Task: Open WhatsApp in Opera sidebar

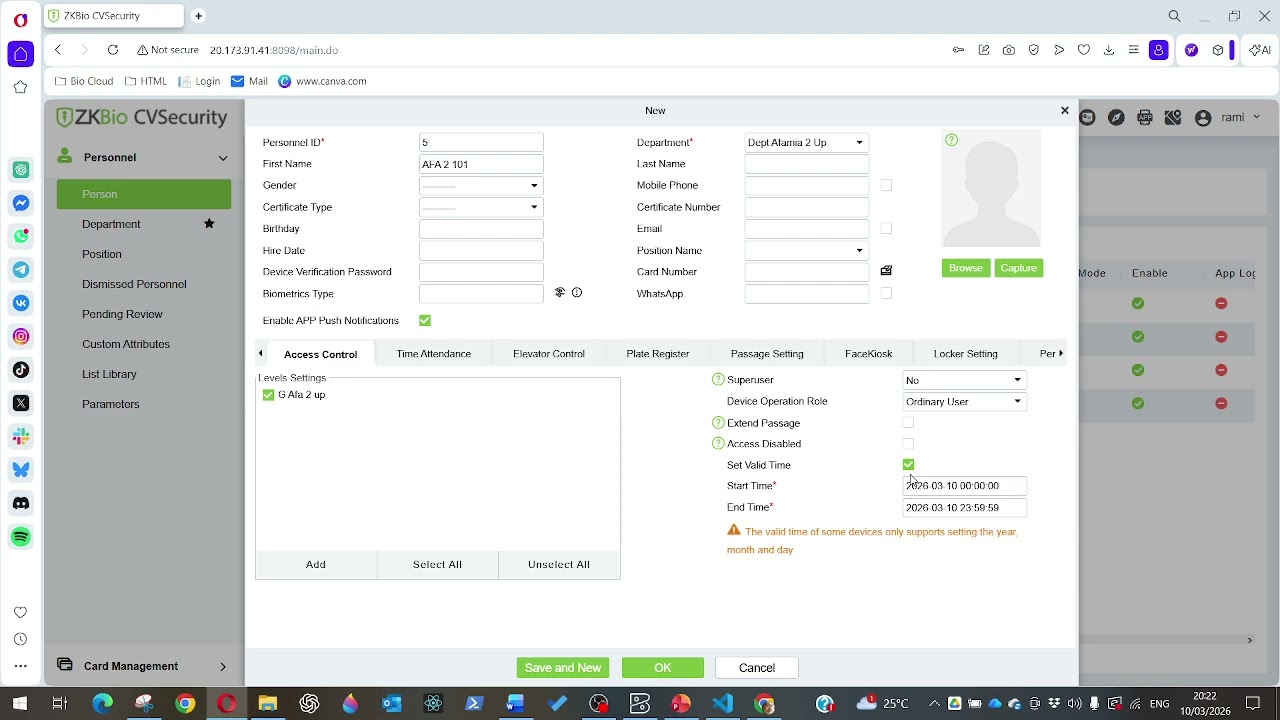Action: click(21, 236)
